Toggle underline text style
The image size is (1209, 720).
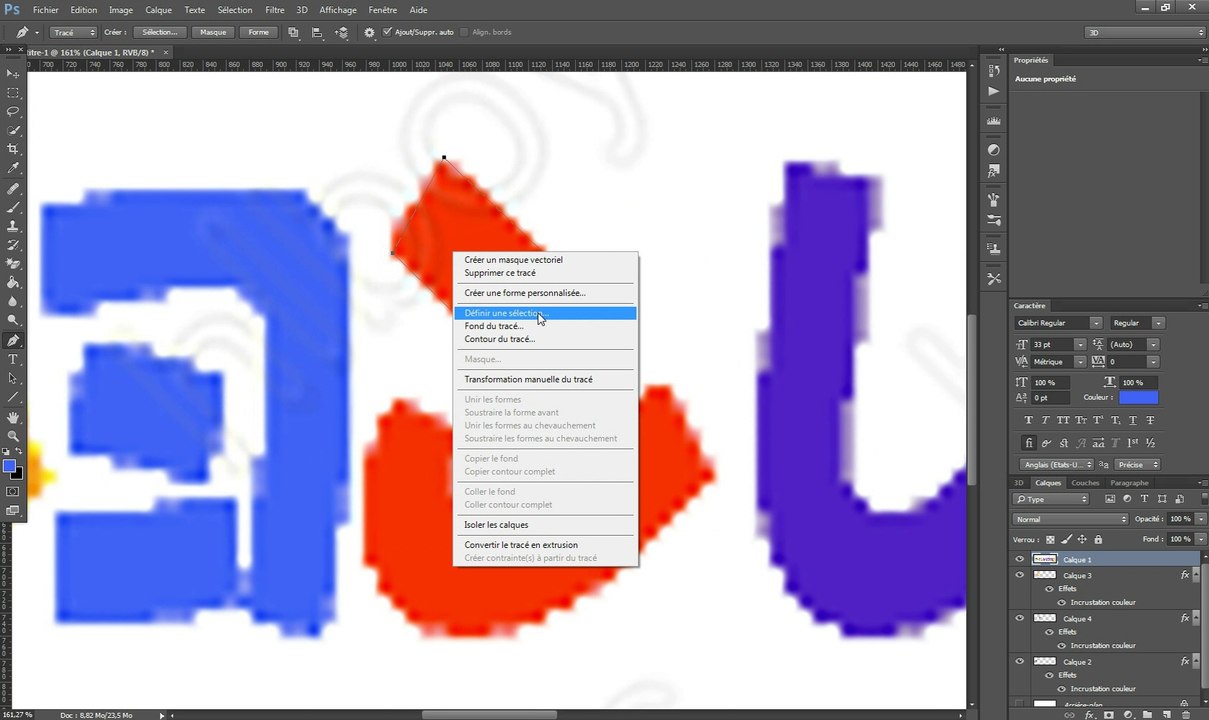(1134, 420)
